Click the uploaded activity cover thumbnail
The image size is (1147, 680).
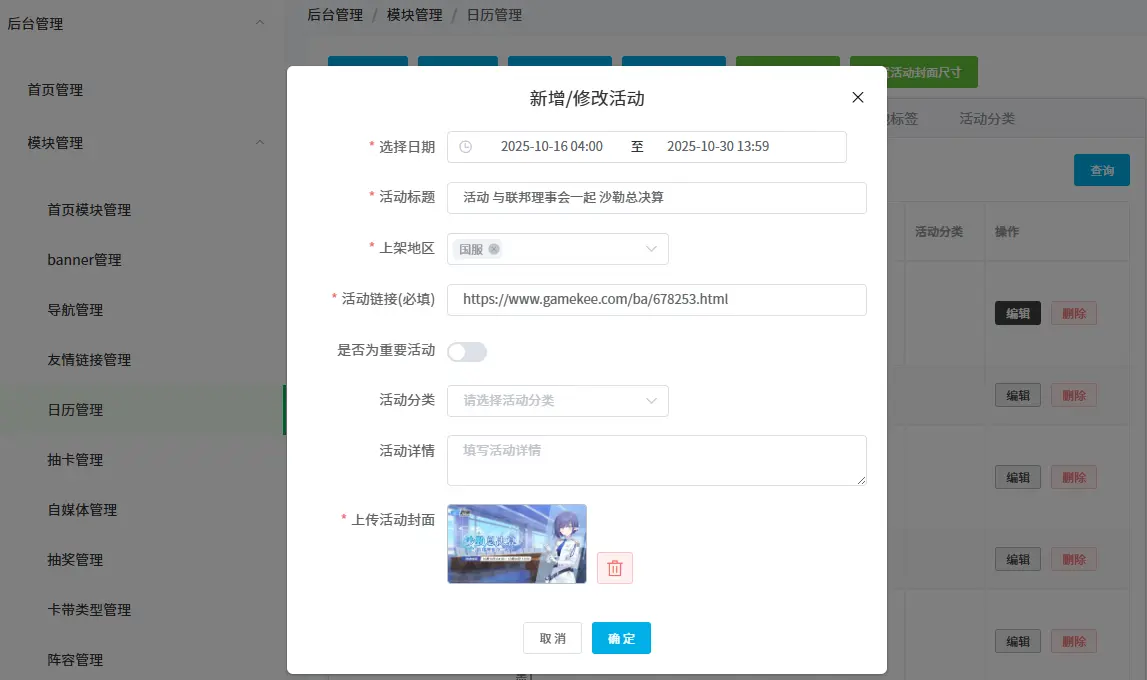pyautogui.click(x=517, y=544)
